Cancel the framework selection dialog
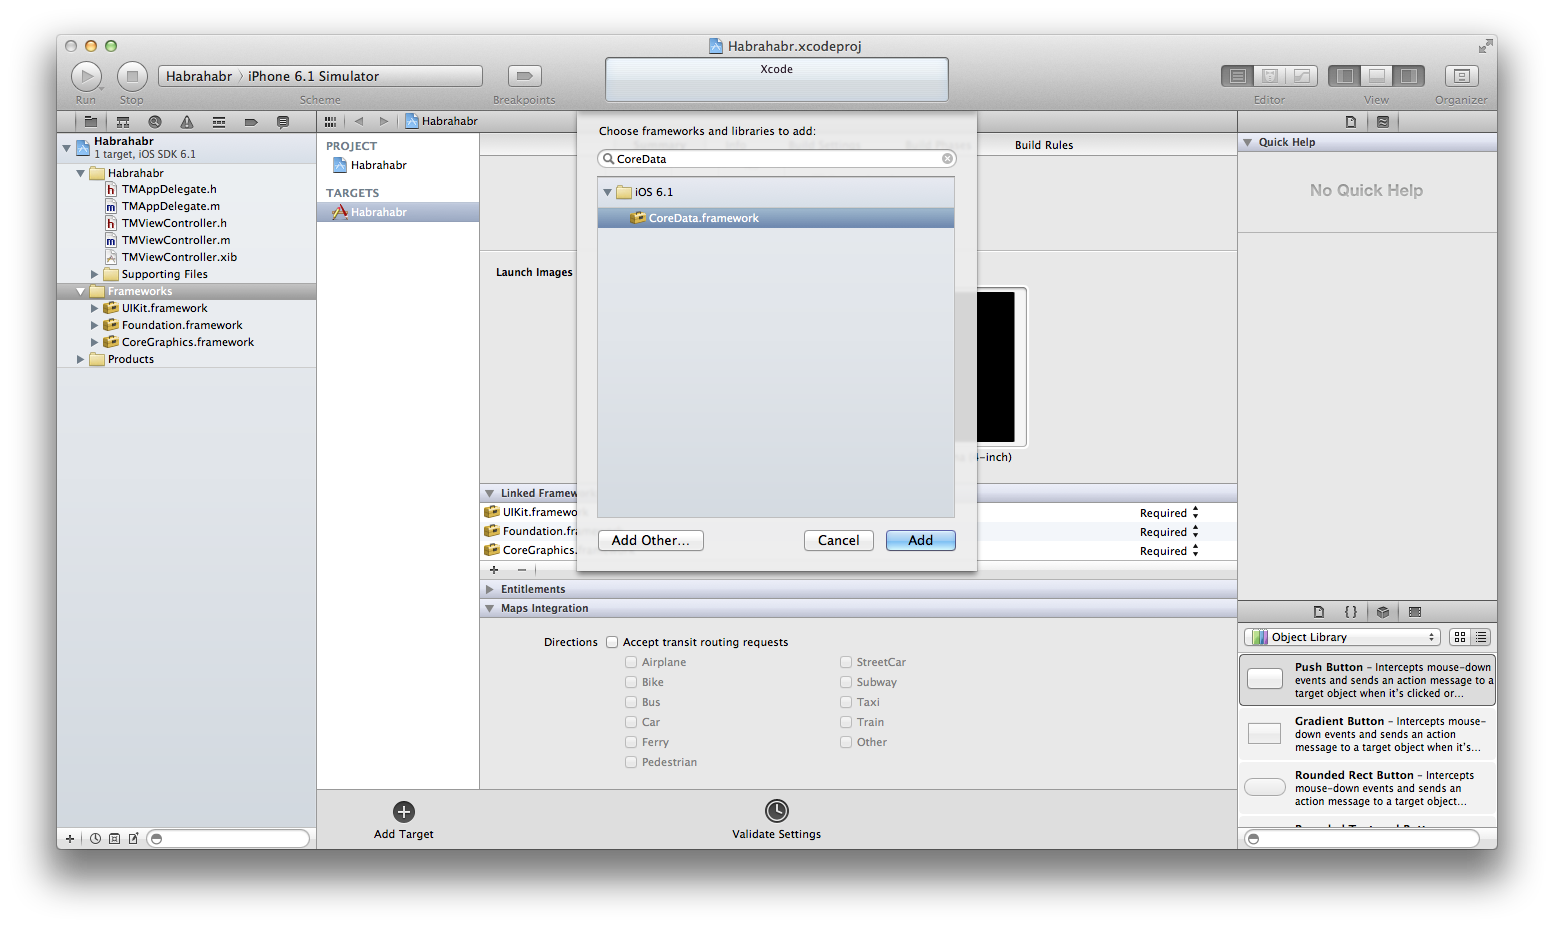1554x928 pixels. click(838, 540)
